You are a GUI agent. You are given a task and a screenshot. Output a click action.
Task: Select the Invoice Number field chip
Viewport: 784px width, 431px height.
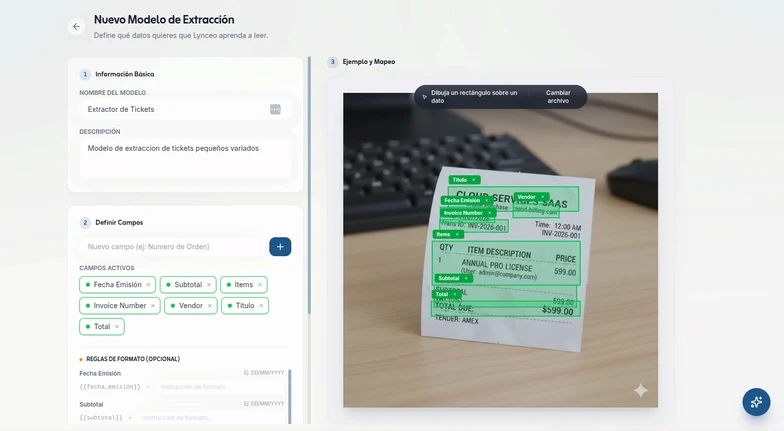[x=120, y=306]
